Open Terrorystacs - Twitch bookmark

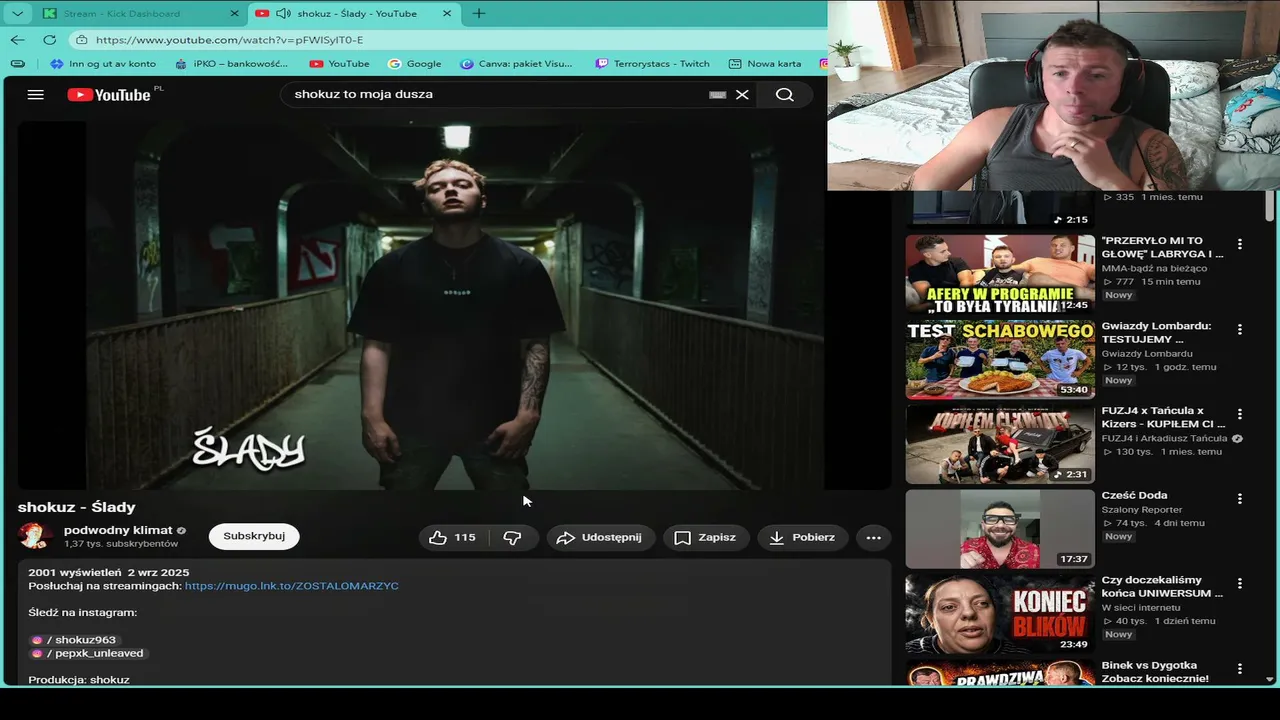click(x=652, y=64)
